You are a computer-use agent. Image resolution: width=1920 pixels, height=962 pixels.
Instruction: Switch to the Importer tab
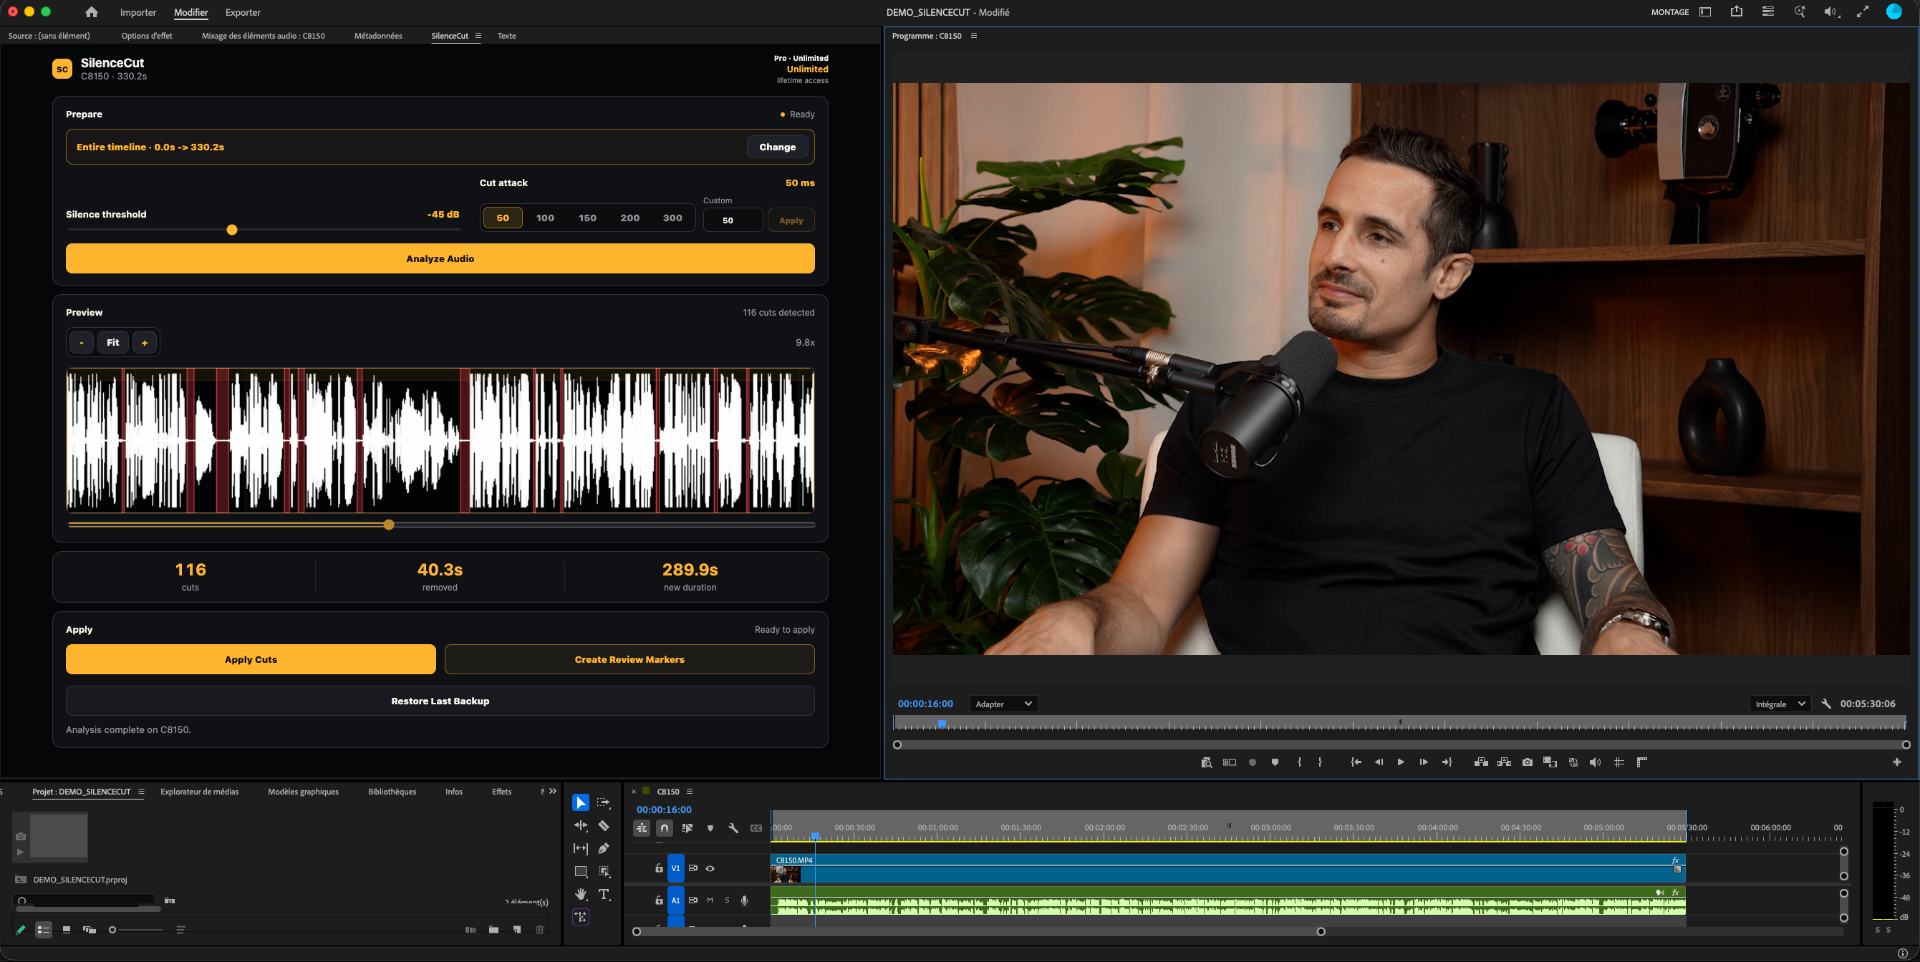(138, 13)
